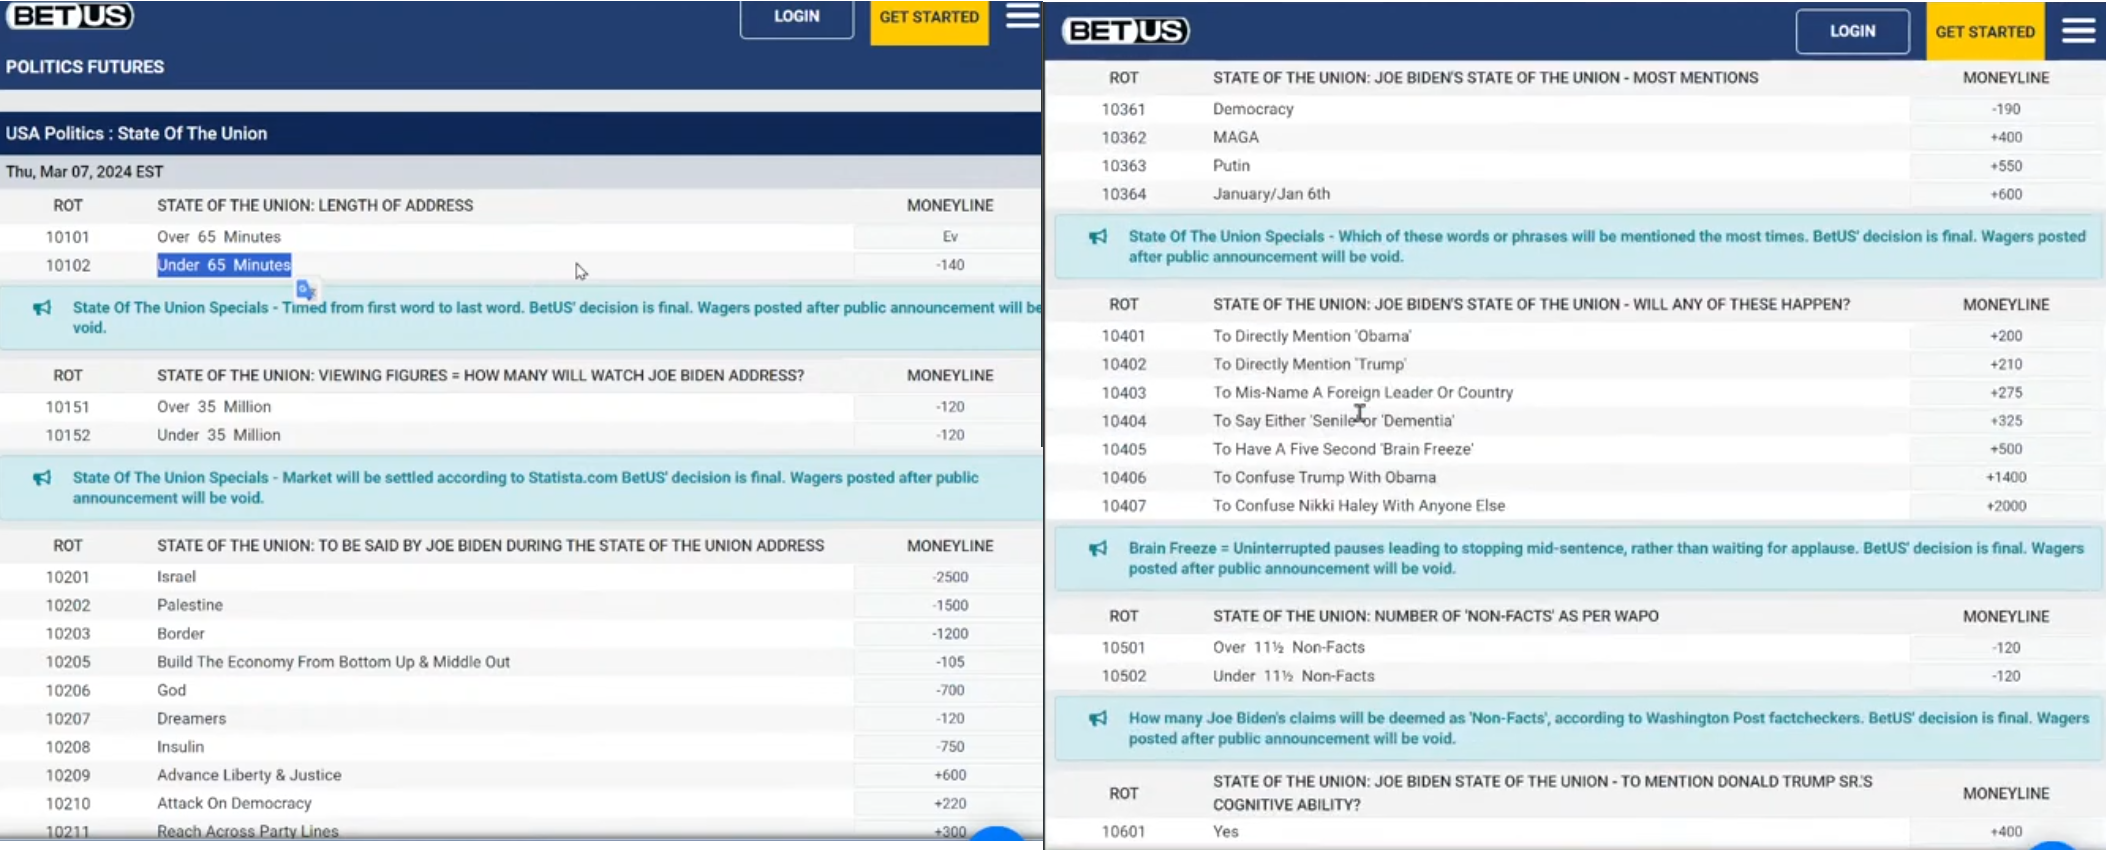This screenshot has height=865, width=2106.
Task: Click megaphone icon beside 'Brain Freeze' definition note
Action: [x=1098, y=548]
